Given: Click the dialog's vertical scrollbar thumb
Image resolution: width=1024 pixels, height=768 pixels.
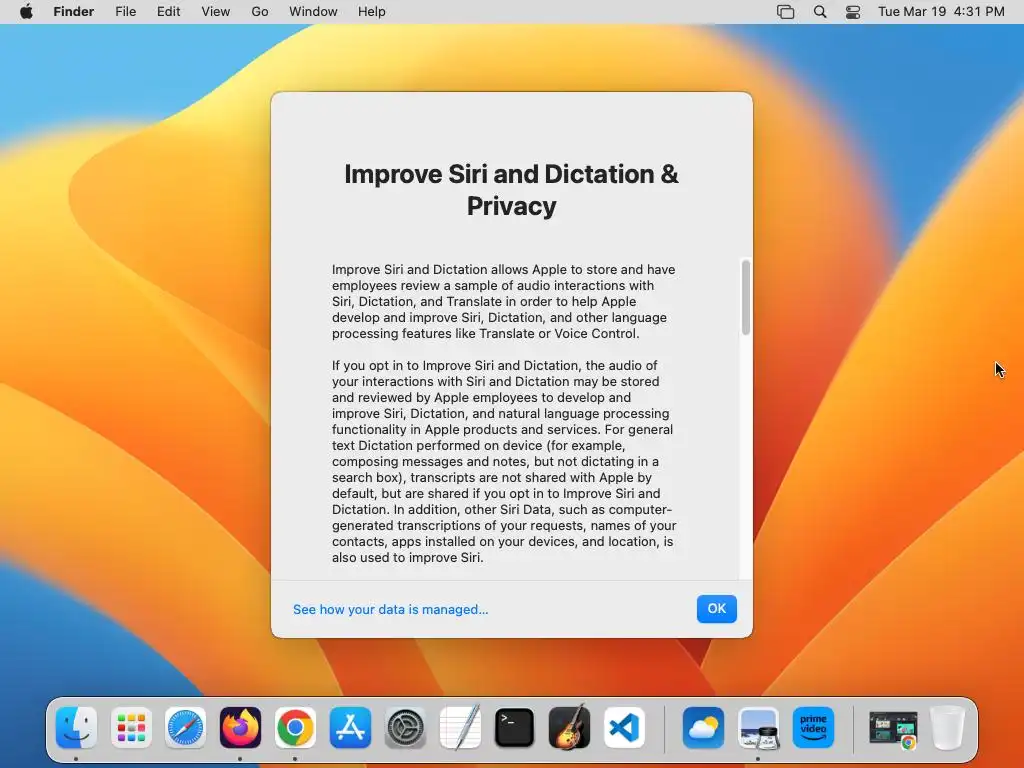Looking at the screenshot, I should 746,298.
